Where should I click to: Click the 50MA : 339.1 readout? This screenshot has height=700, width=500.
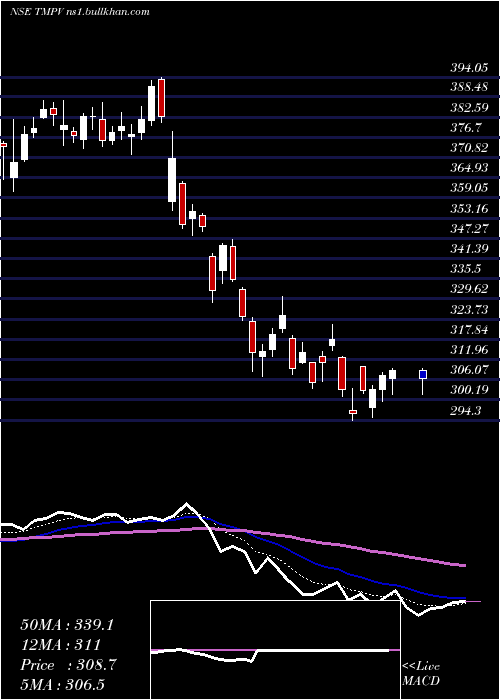coord(67,625)
